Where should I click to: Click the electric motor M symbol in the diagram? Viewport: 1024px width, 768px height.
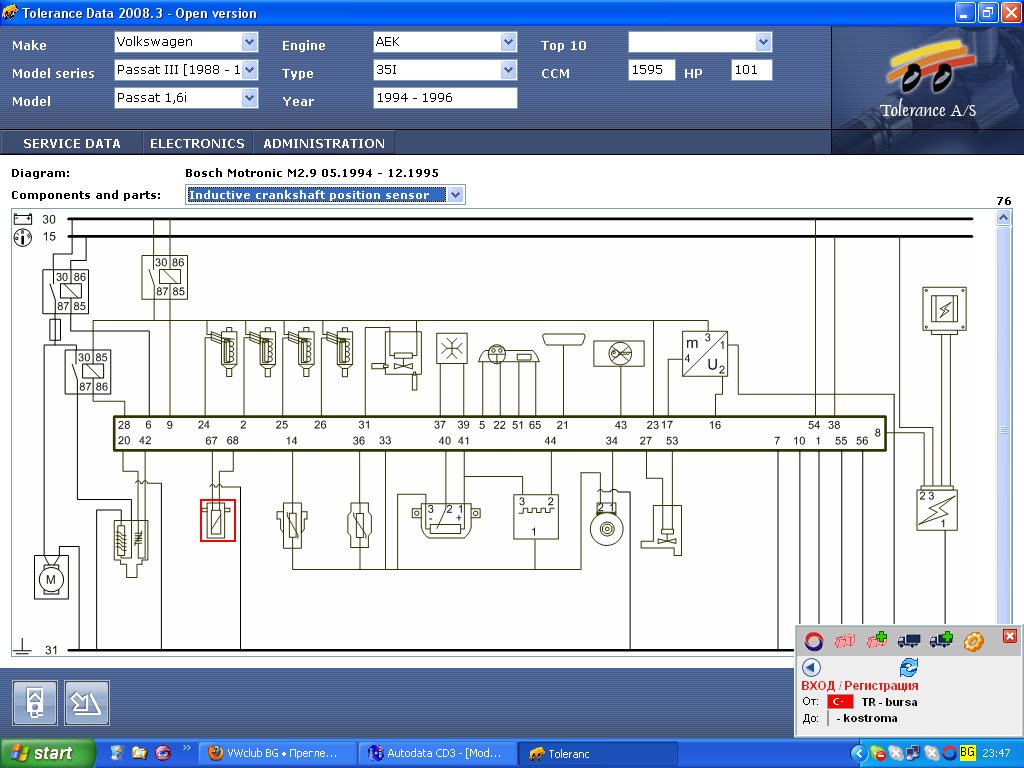click(x=51, y=579)
